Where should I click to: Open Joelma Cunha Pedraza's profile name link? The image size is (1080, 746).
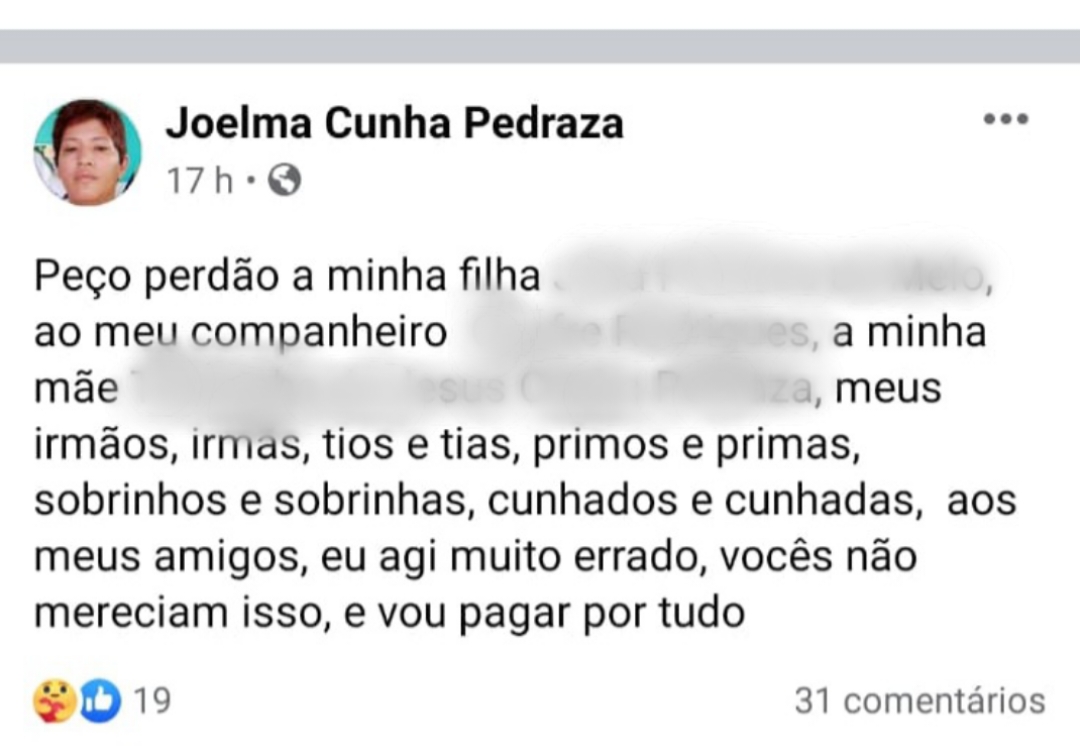(x=394, y=123)
